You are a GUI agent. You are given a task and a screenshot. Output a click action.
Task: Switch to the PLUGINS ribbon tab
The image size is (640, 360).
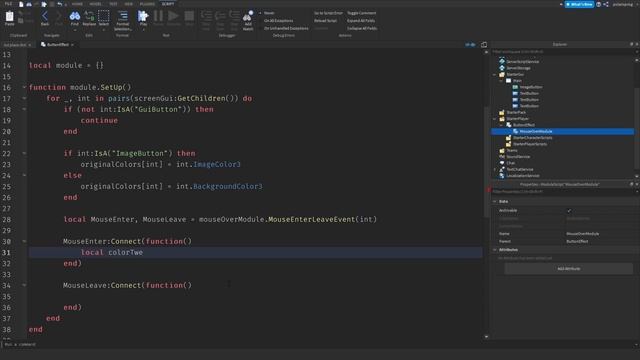147,4
